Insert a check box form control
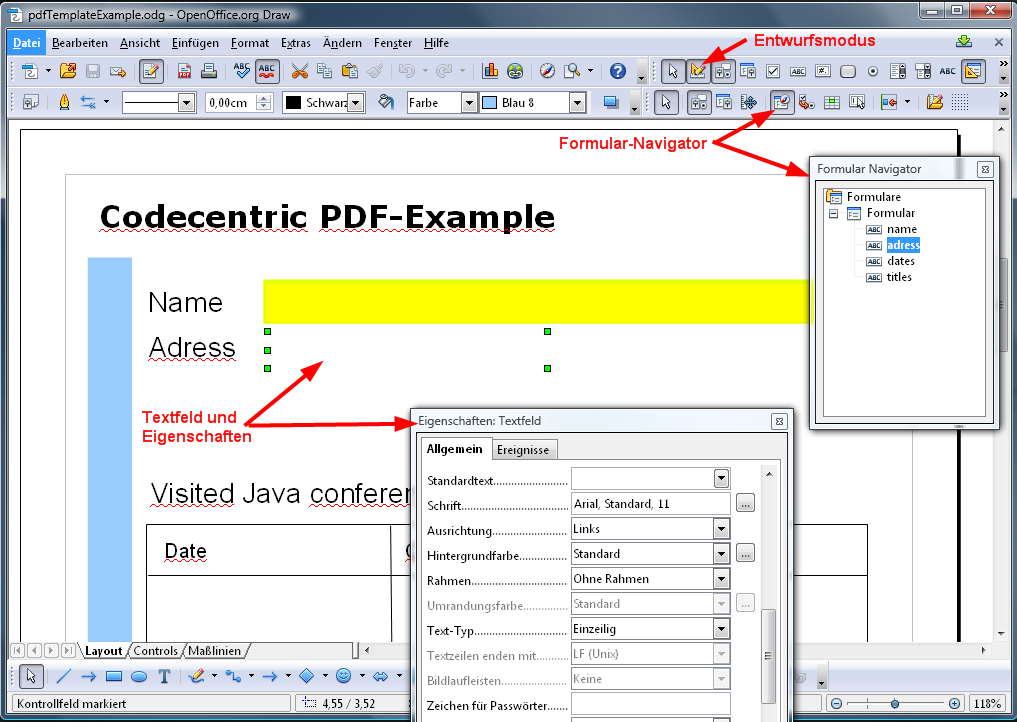 (772, 71)
